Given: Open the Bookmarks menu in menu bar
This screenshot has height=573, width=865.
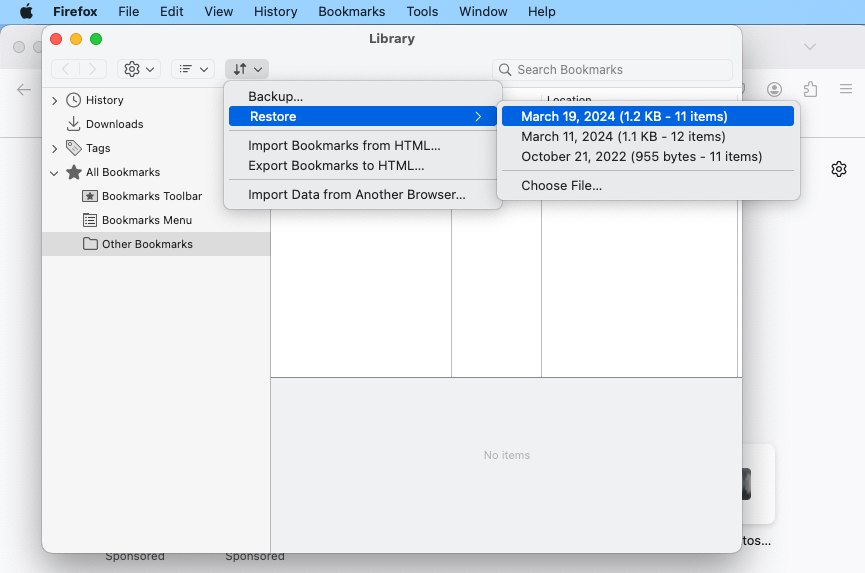Looking at the screenshot, I should pos(351,12).
